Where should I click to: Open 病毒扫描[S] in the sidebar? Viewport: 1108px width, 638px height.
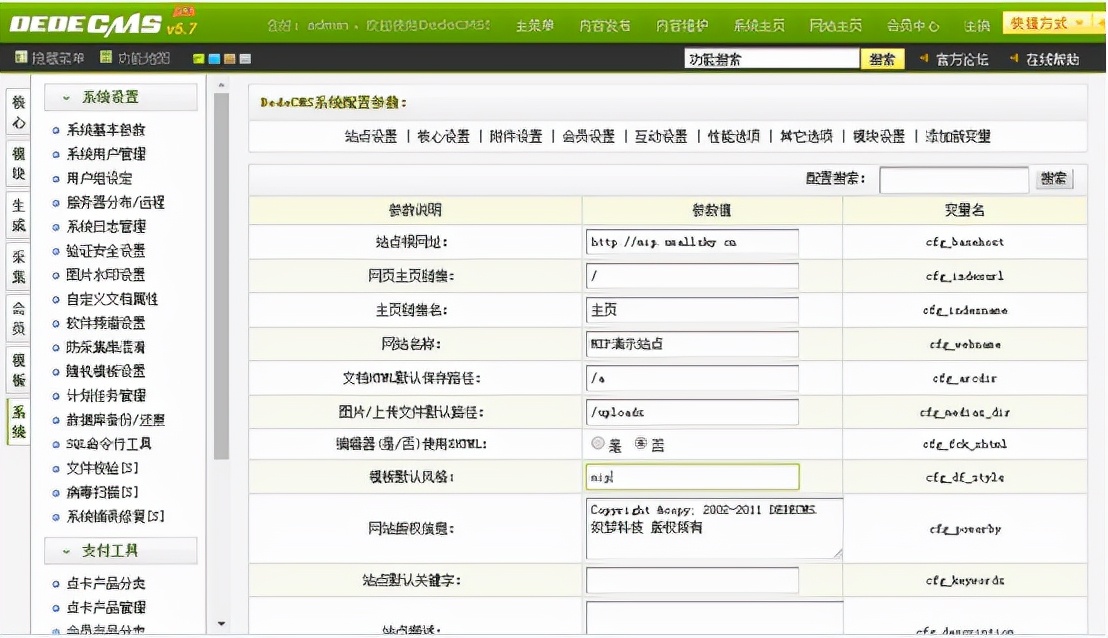[102, 492]
